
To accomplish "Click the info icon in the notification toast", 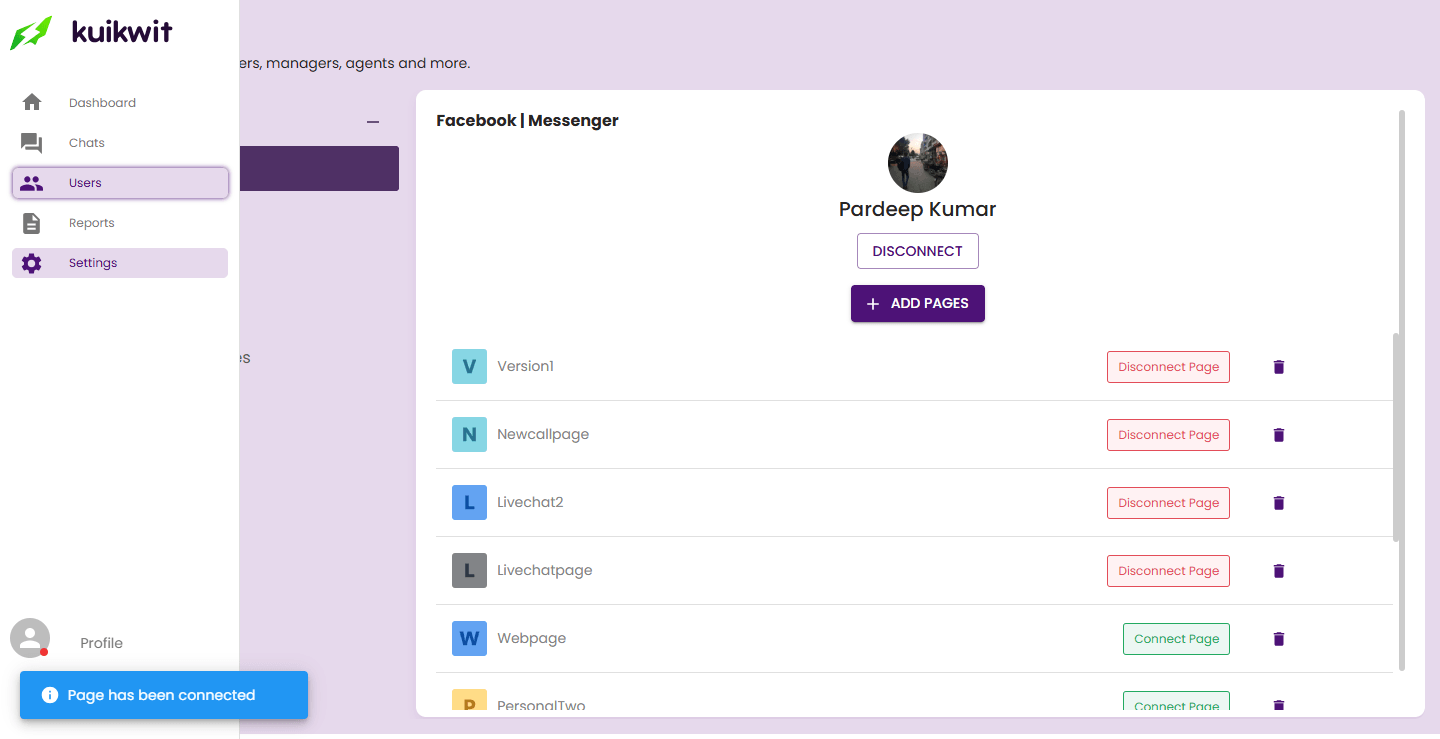I will (x=50, y=695).
